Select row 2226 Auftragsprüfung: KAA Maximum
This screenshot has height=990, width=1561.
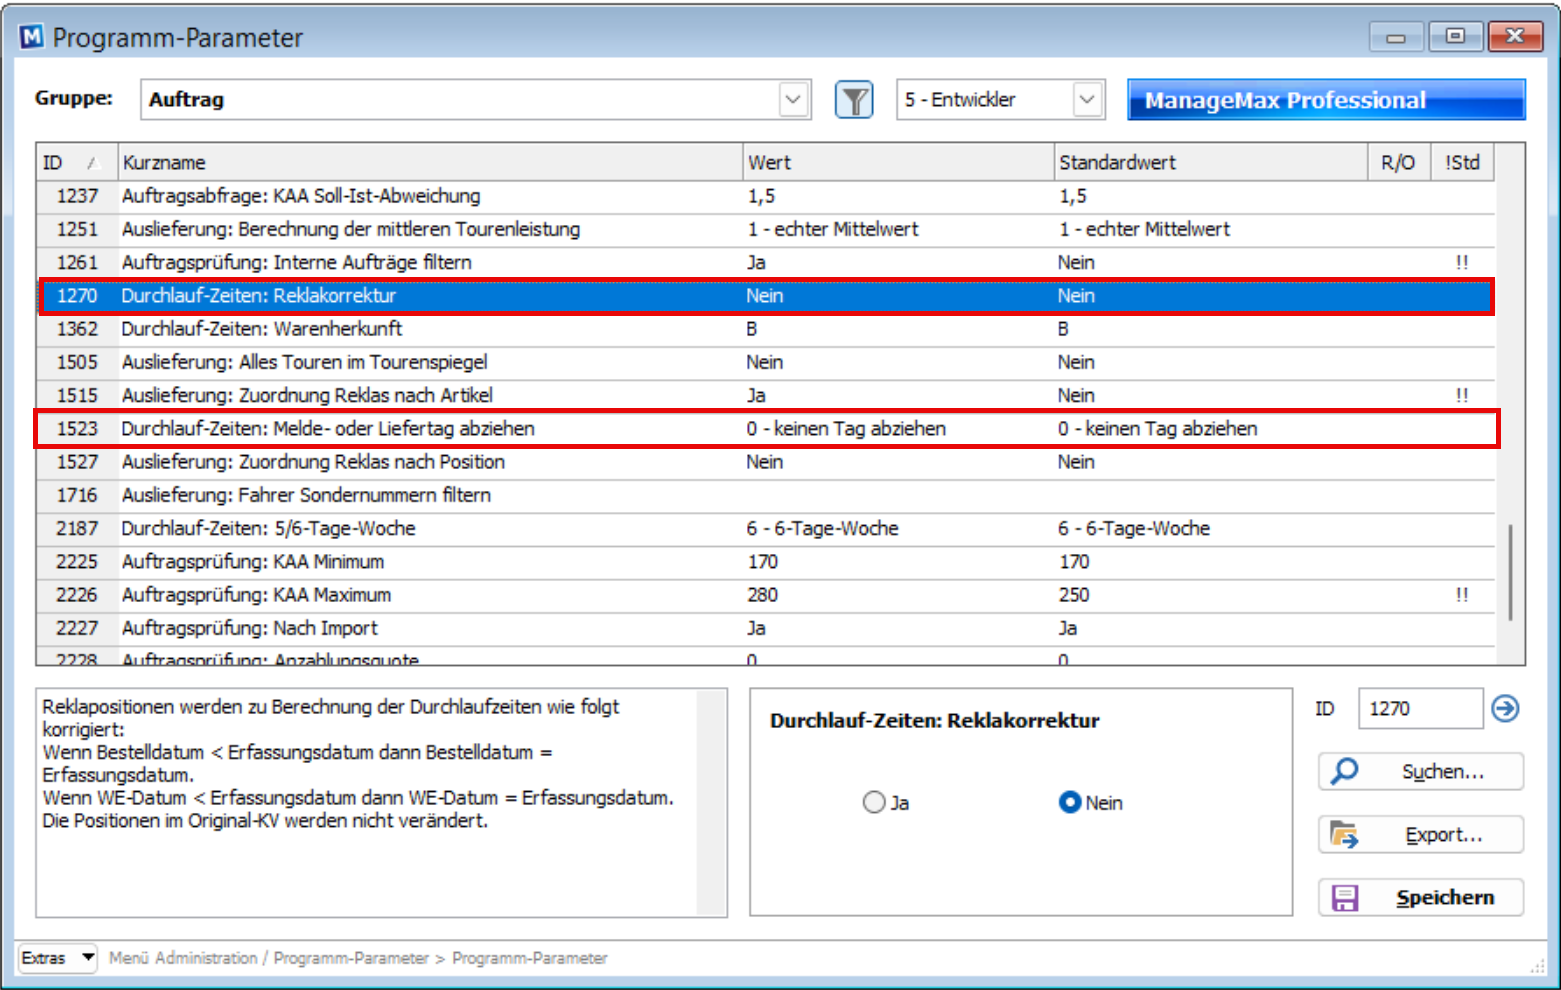pyautogui.click(x=766, y=595)
